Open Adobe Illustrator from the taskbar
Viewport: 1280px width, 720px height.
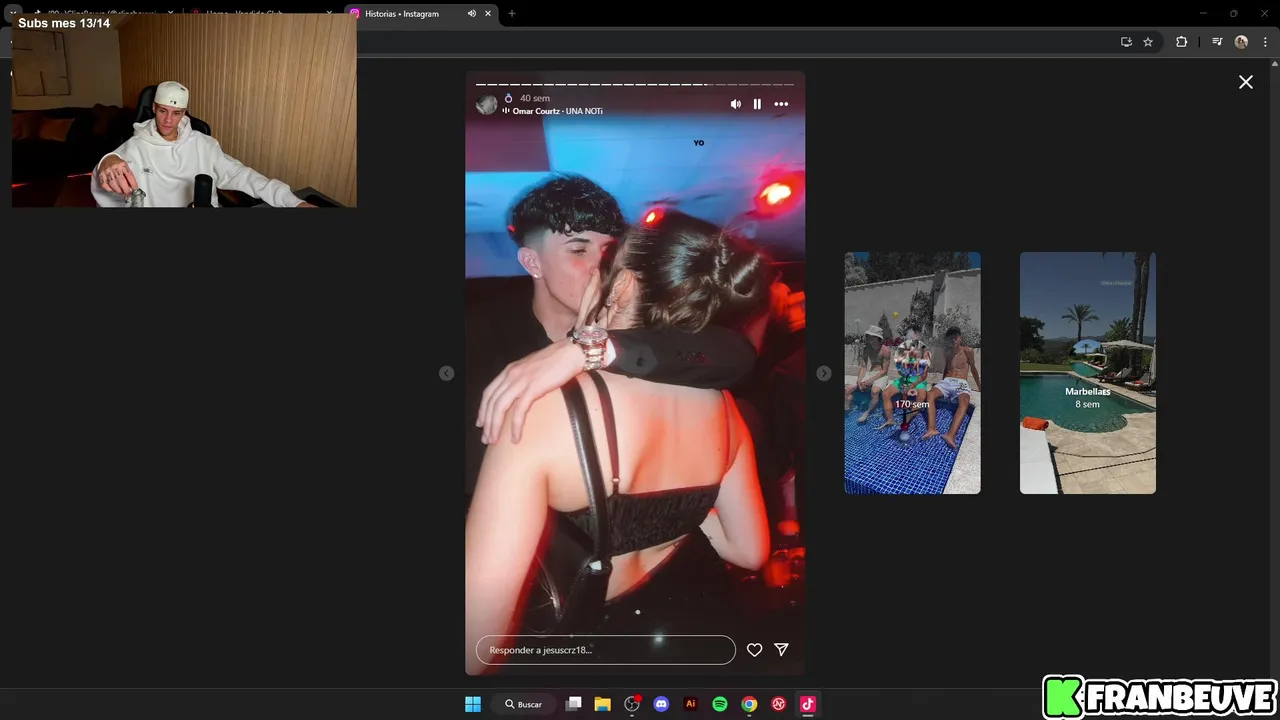click(x=690, y=704)
